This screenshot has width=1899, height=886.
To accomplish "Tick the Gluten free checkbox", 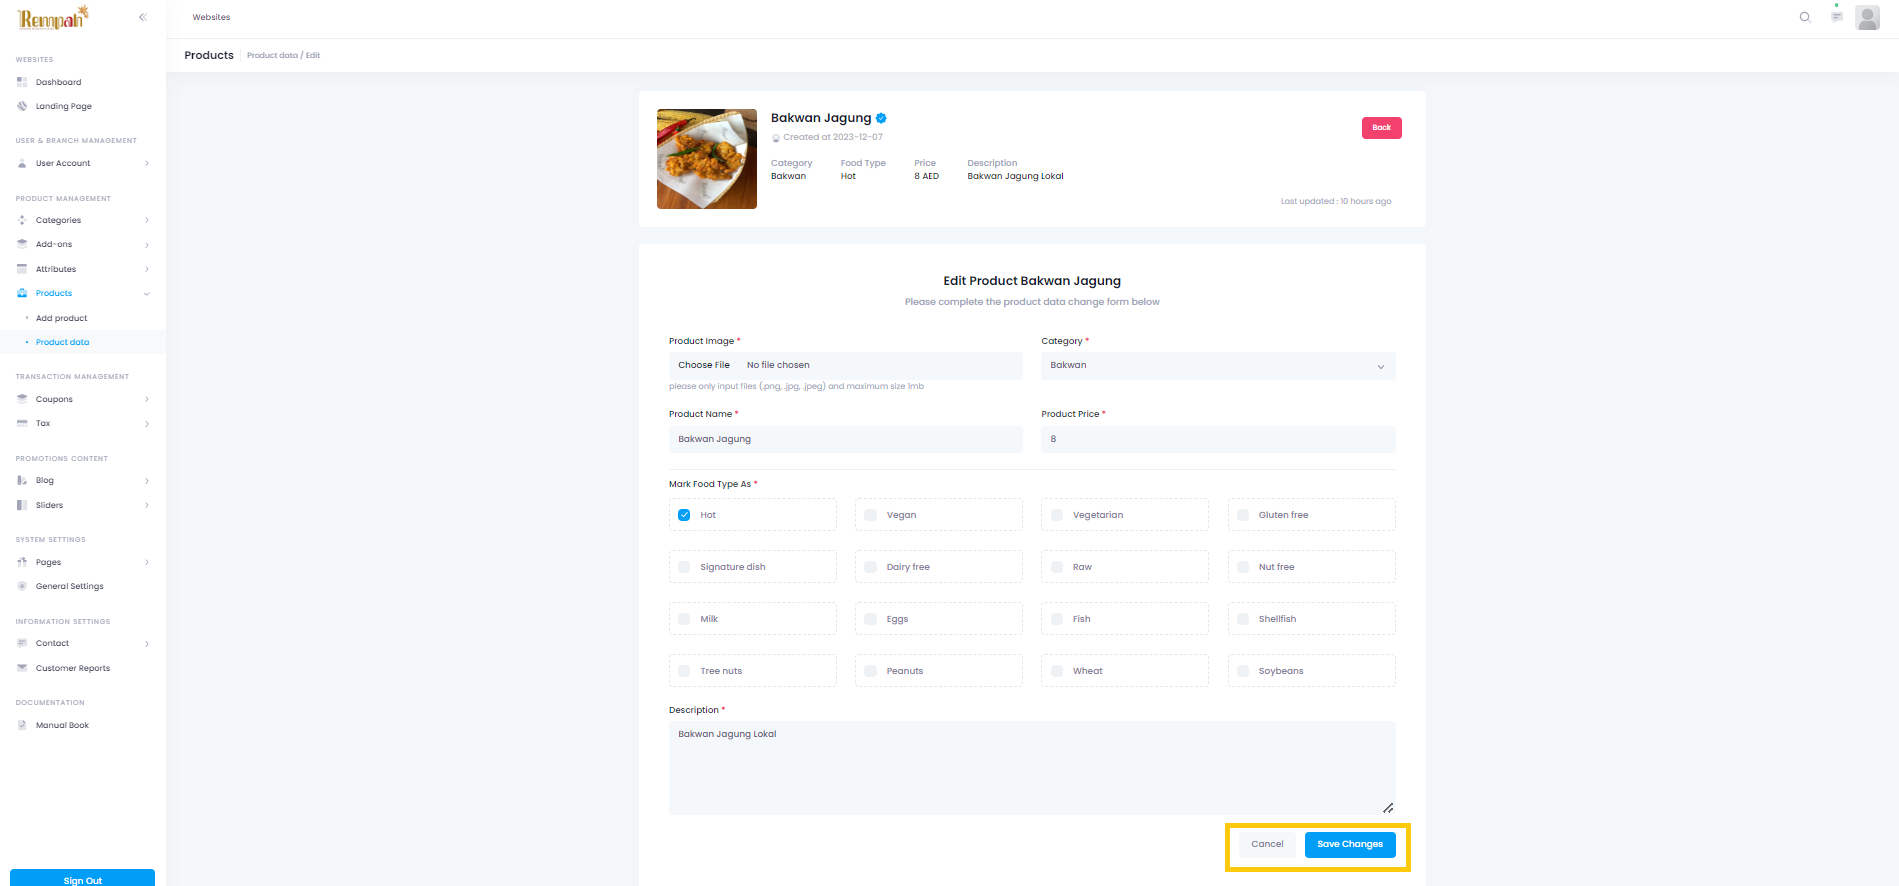I will pos(1243,515).
